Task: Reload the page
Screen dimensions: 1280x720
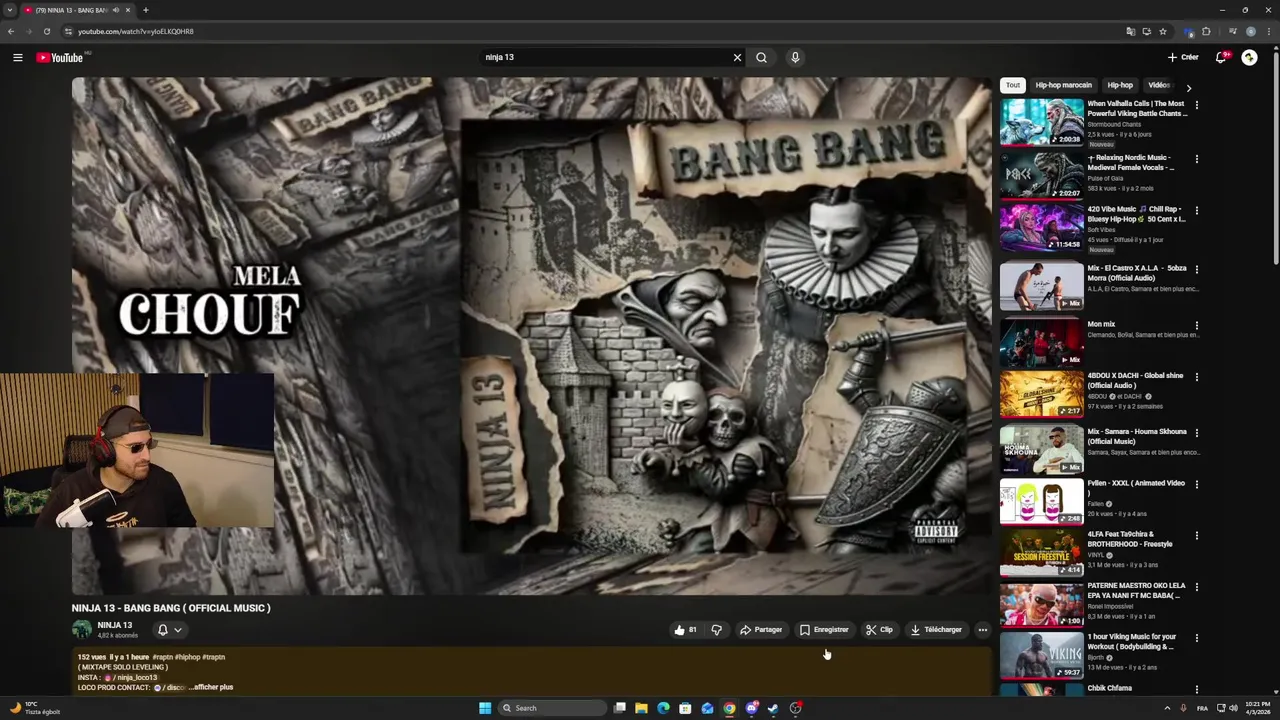Action: [46, 31]
